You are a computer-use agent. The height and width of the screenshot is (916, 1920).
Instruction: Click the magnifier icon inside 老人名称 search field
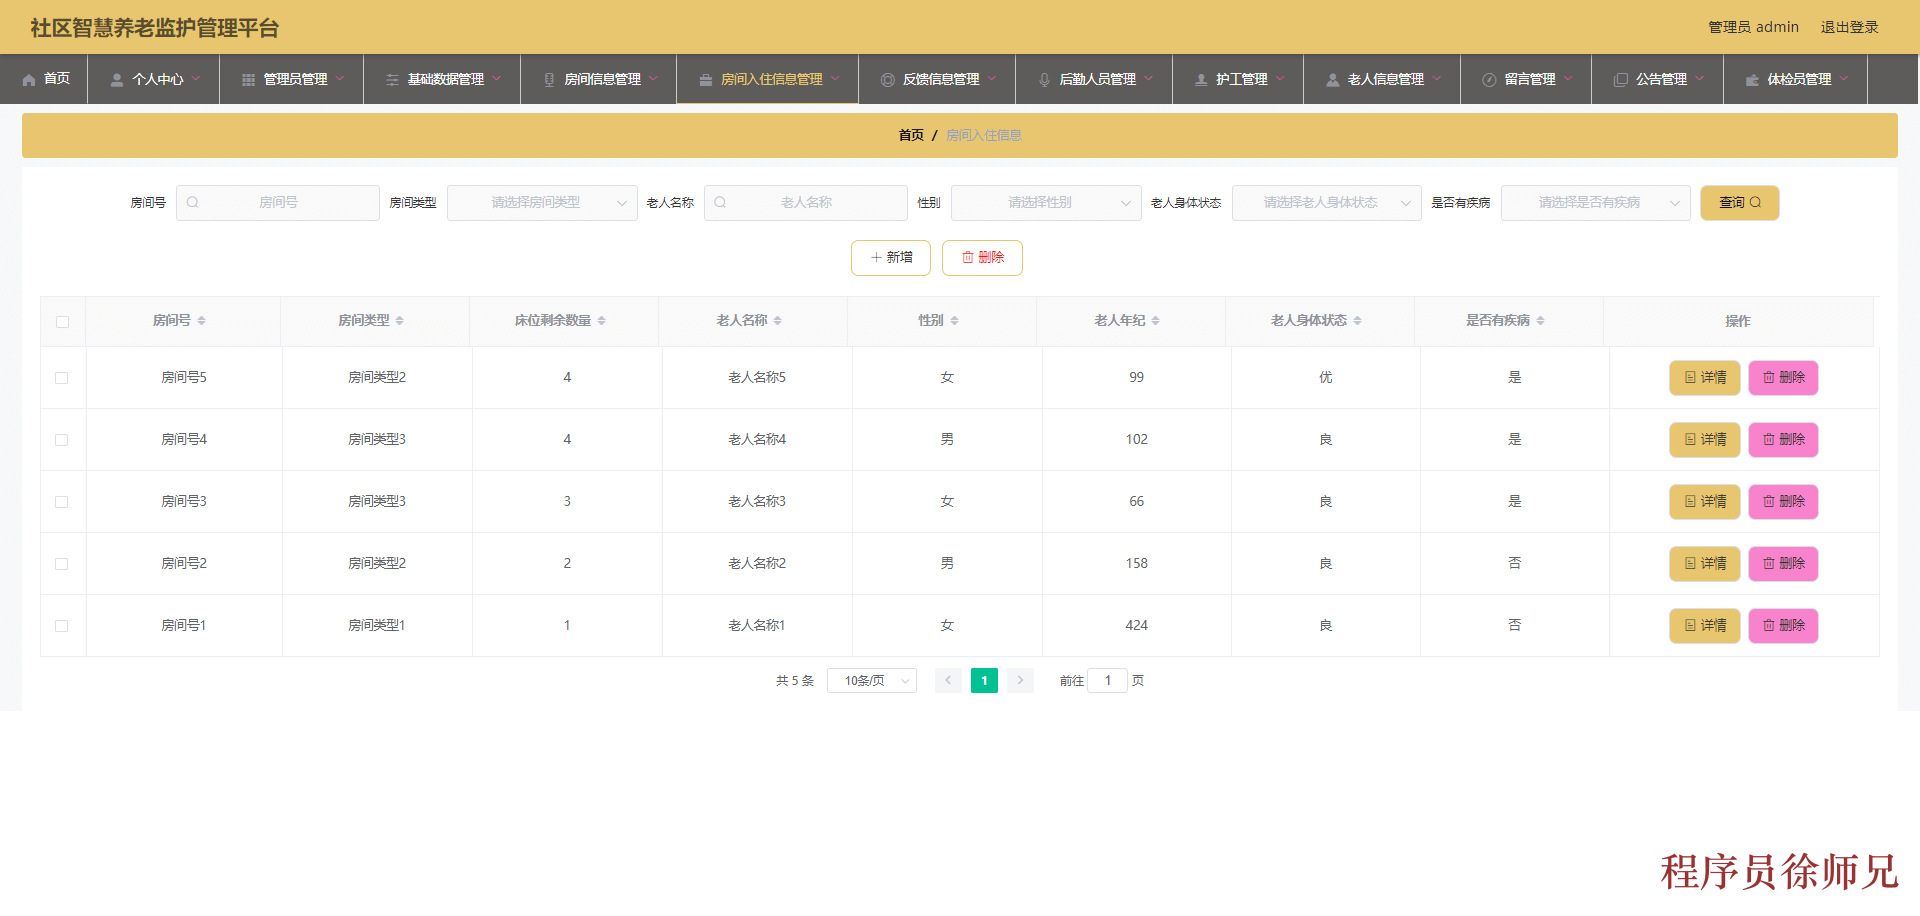coord(720,202)
